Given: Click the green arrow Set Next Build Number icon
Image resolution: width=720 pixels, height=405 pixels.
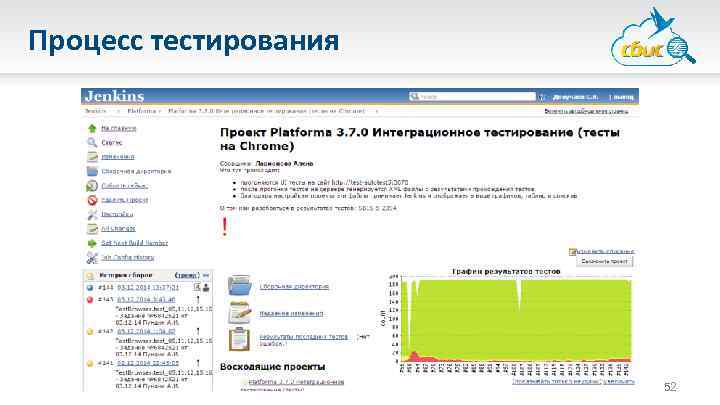Looking at the screenshot, I should point(92,243).
